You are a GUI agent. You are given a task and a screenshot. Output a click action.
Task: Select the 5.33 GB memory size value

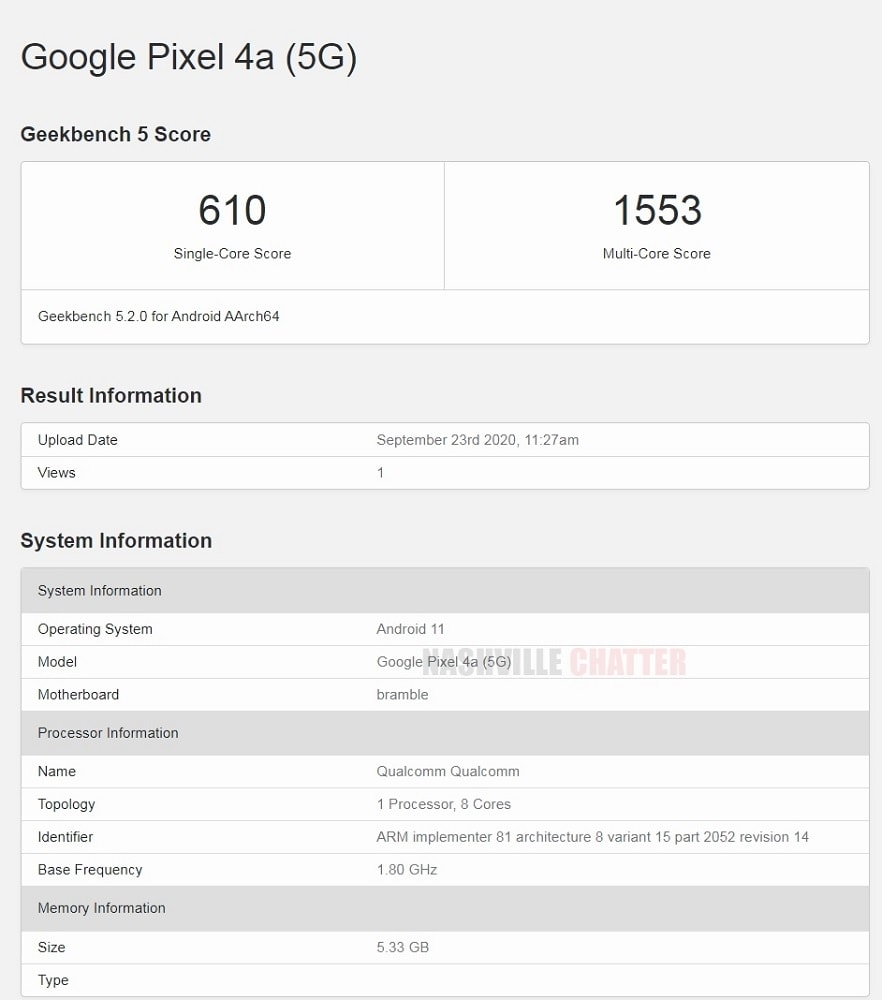click(402, 948)
